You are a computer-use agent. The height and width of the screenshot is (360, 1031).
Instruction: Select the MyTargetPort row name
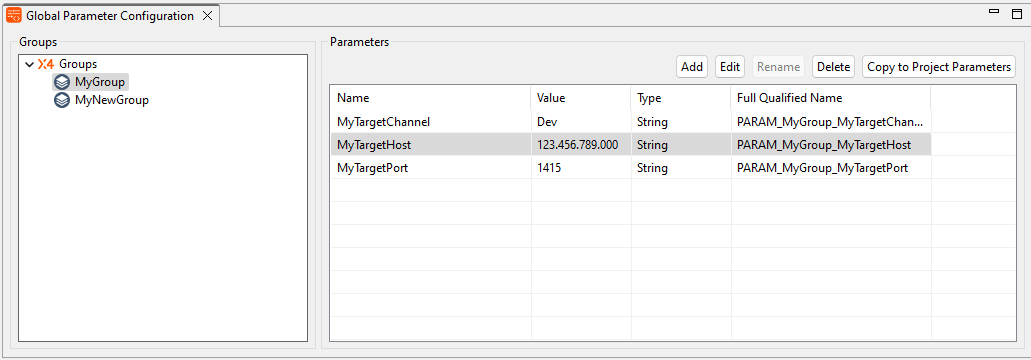(372, 168)
